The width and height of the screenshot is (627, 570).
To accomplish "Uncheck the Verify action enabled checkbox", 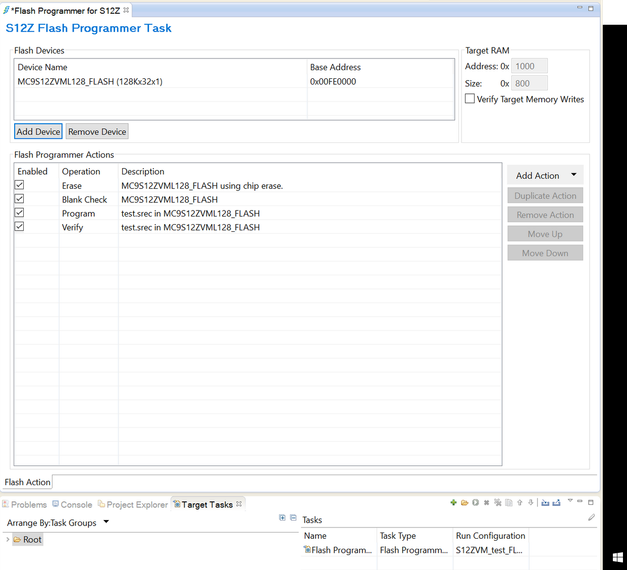I will (19, 226).
